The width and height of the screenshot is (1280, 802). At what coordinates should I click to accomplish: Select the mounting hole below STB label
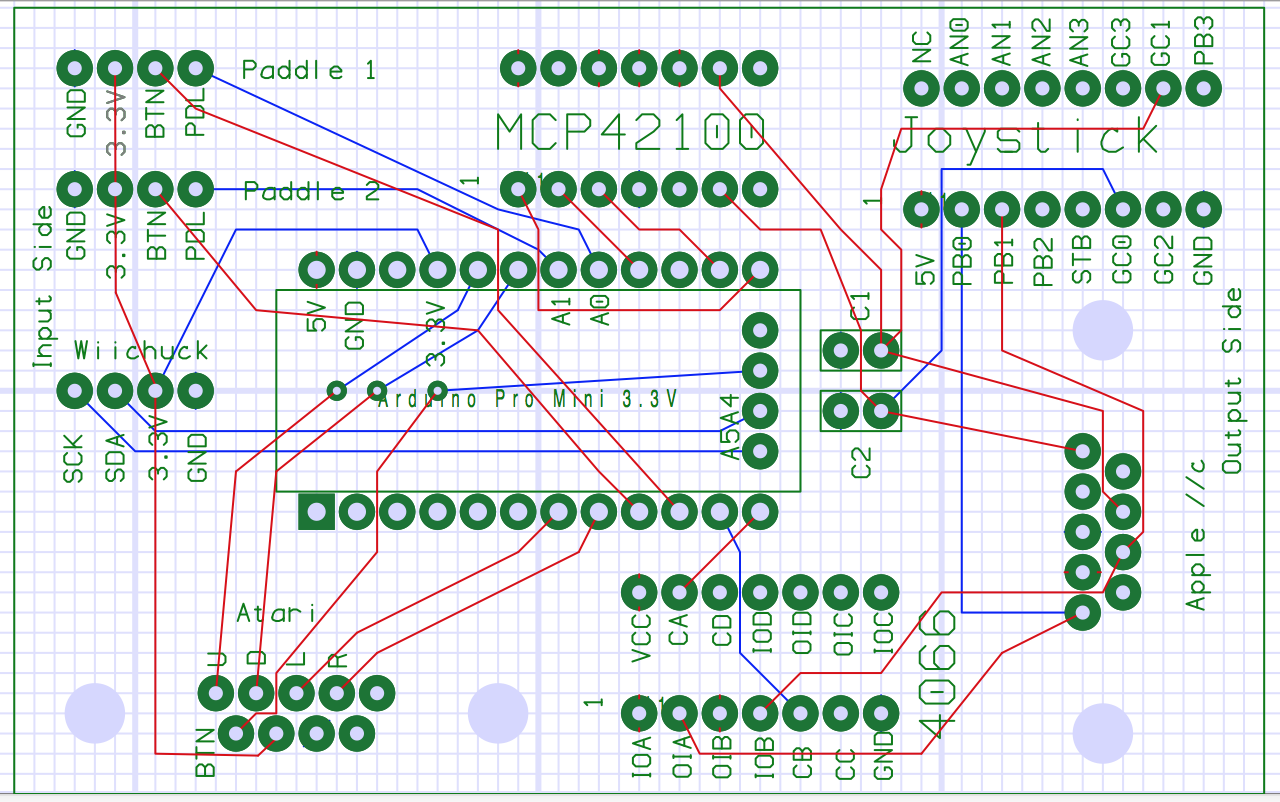(1101, 329)
